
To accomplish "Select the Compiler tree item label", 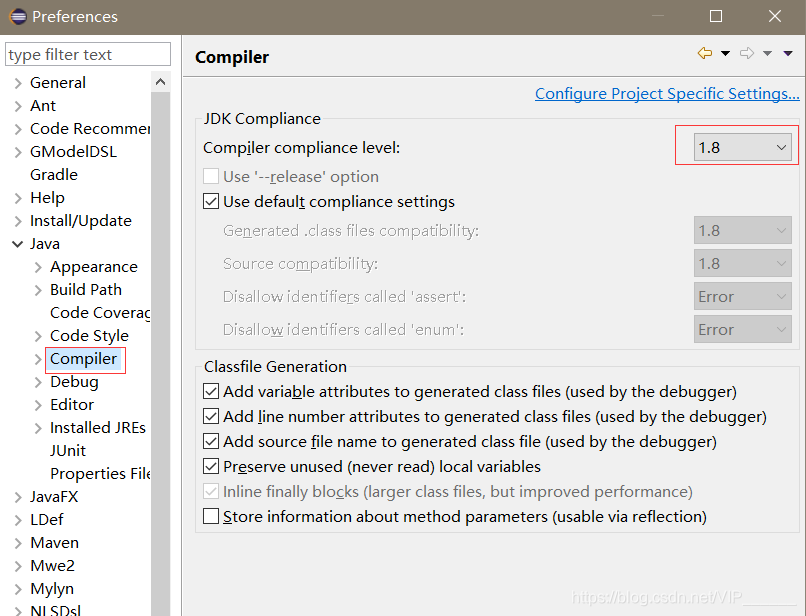I will (83, 359).
